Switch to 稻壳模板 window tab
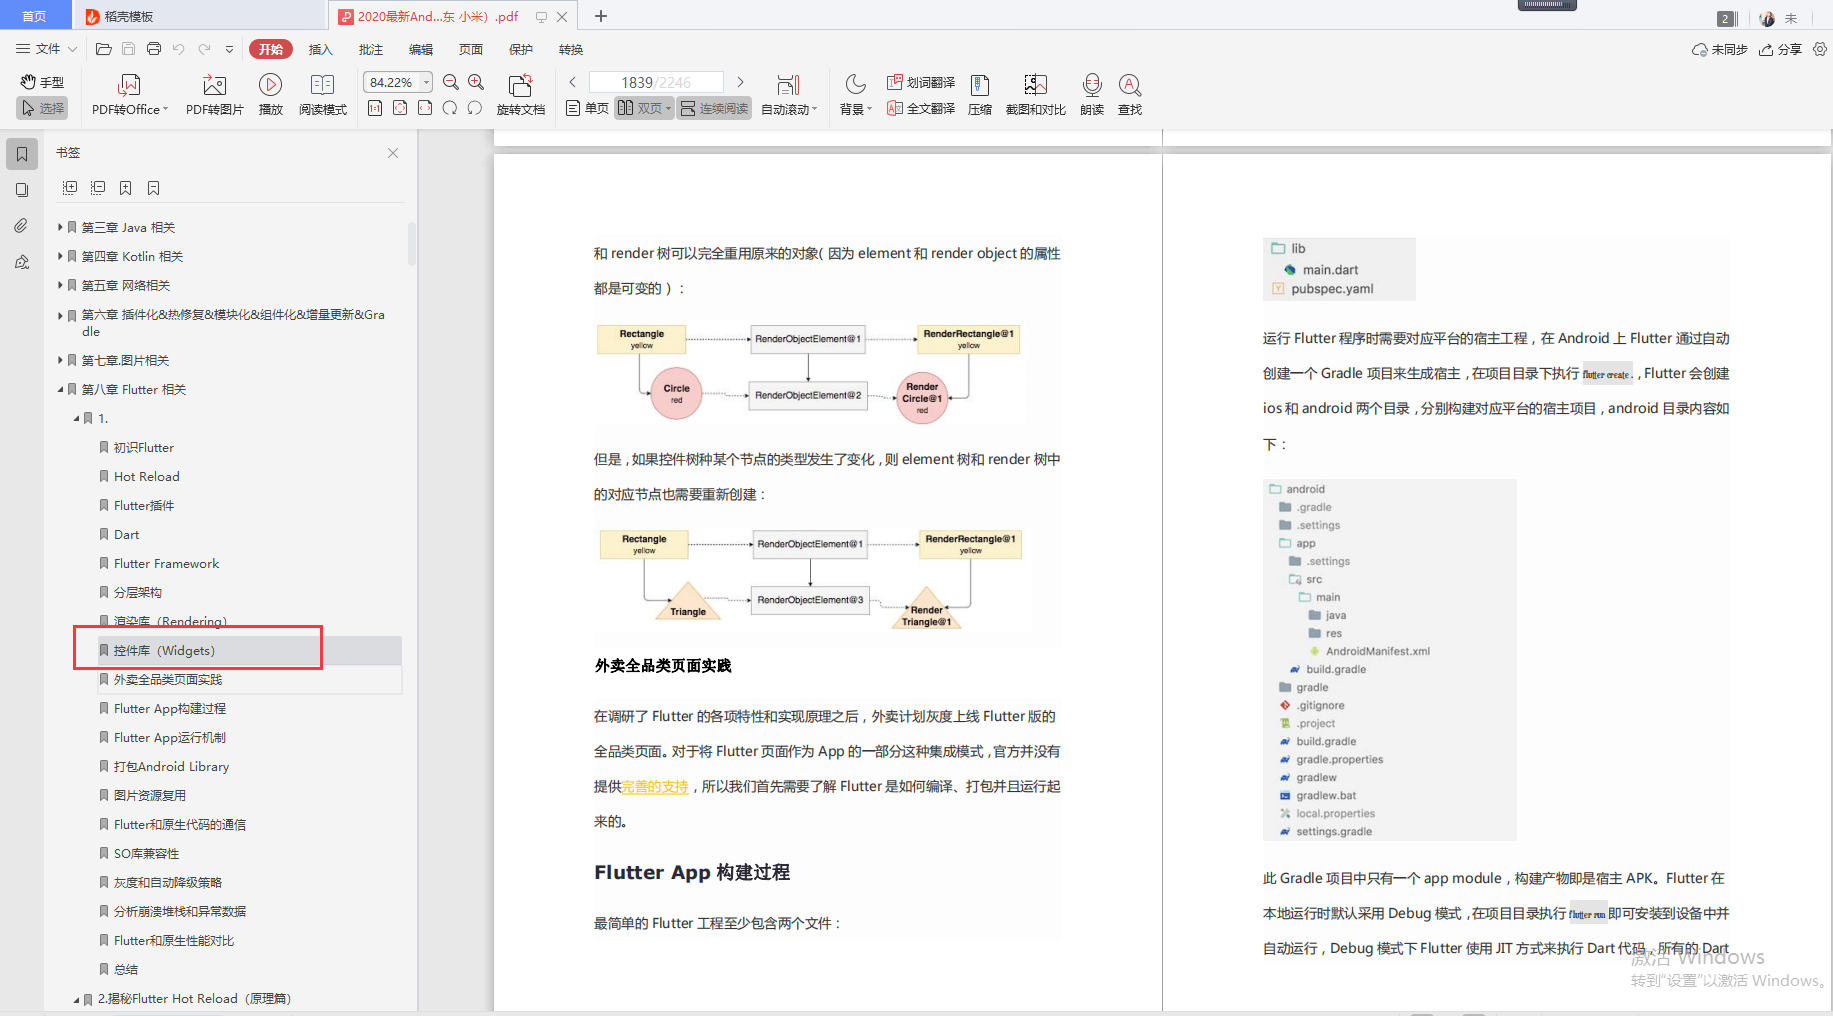The height and width of the screenshot is (1016, 1833). 198,16
